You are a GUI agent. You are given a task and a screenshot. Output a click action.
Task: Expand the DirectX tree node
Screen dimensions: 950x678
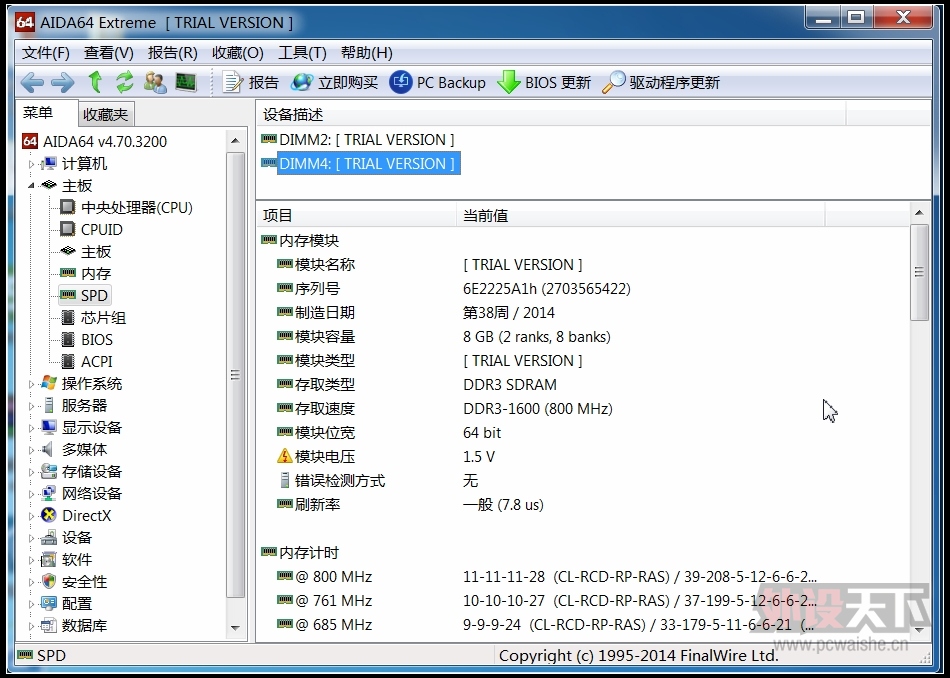click(32, 516)
